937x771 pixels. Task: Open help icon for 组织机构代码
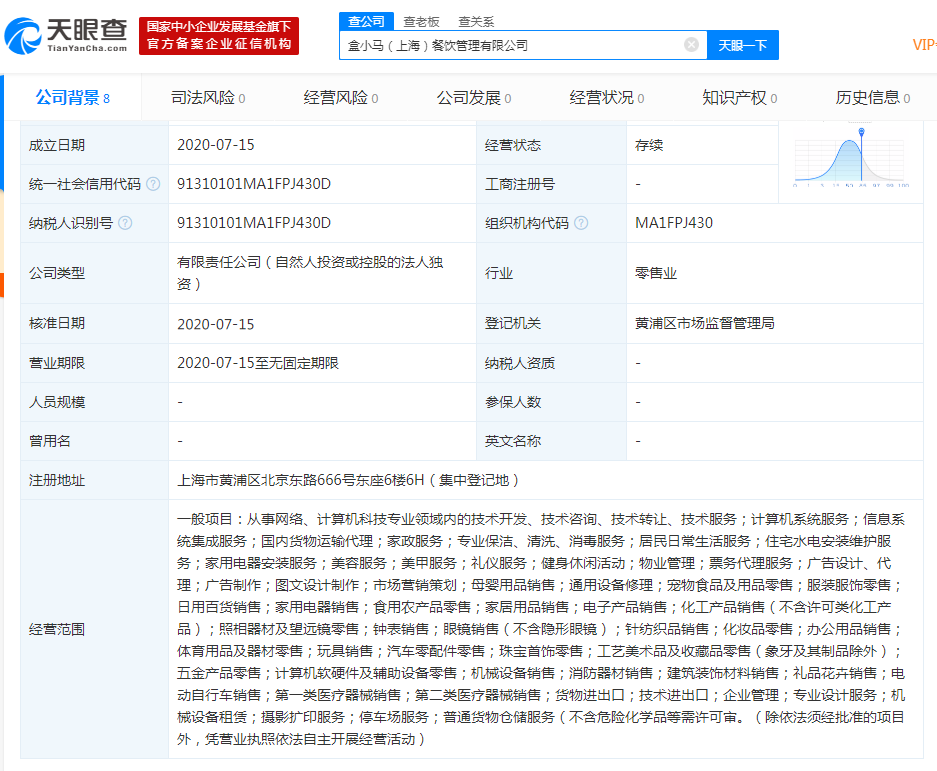point(581,223)
